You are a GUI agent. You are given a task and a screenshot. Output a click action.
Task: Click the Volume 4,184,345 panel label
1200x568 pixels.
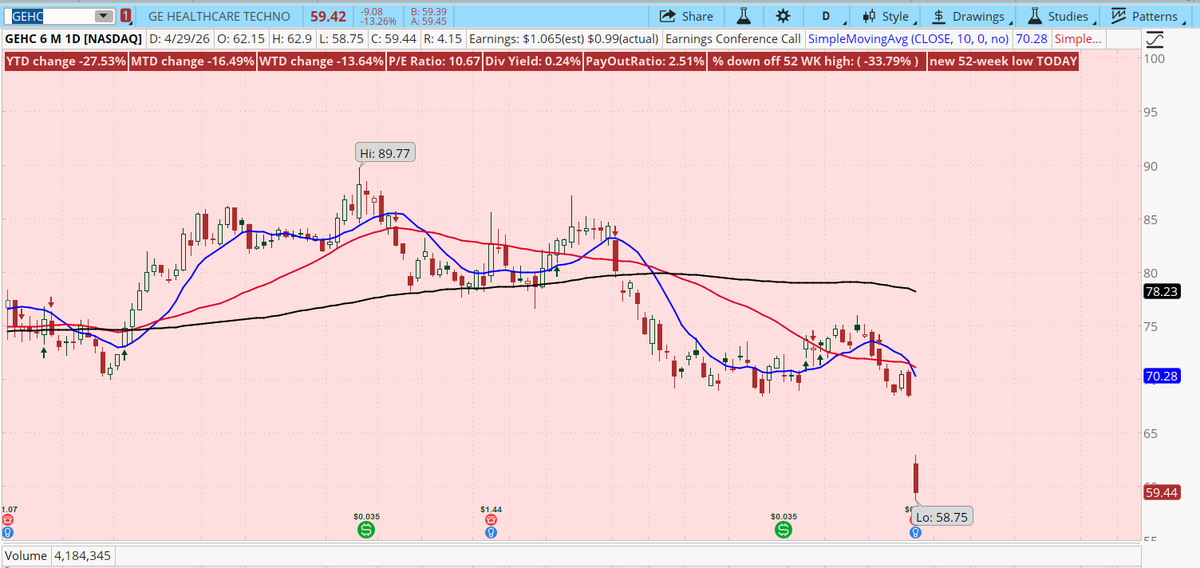tap(58, 555)
